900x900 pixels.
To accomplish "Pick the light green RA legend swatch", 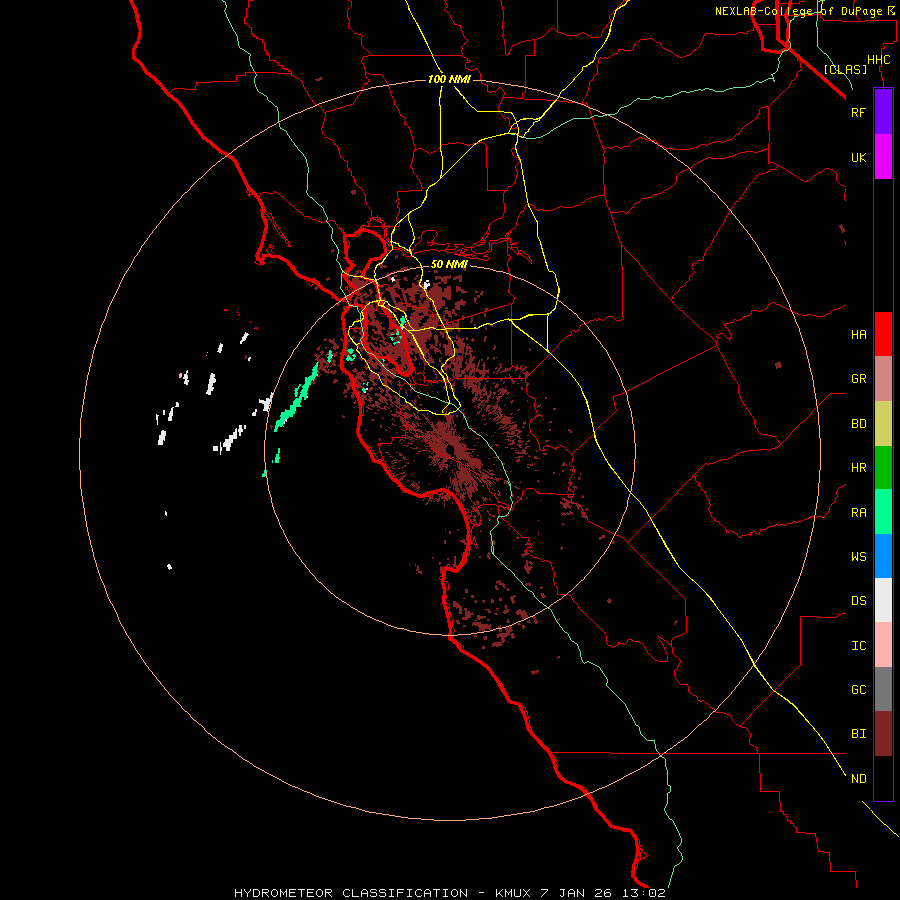I will (883, 512).
